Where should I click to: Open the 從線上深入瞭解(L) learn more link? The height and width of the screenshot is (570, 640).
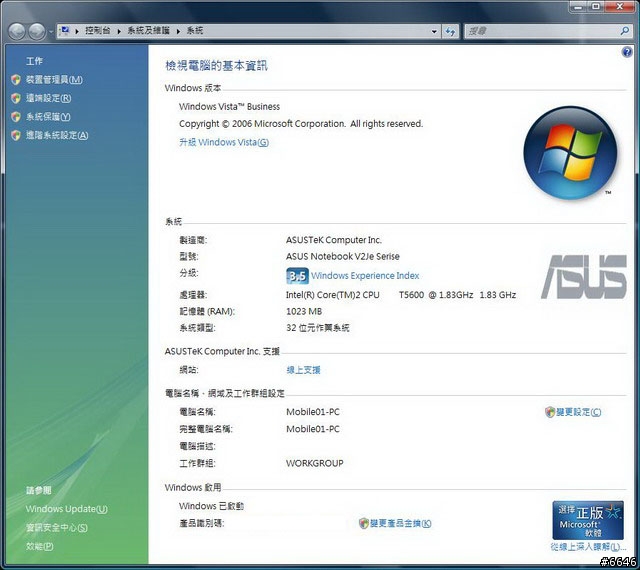tap(588, 547)
